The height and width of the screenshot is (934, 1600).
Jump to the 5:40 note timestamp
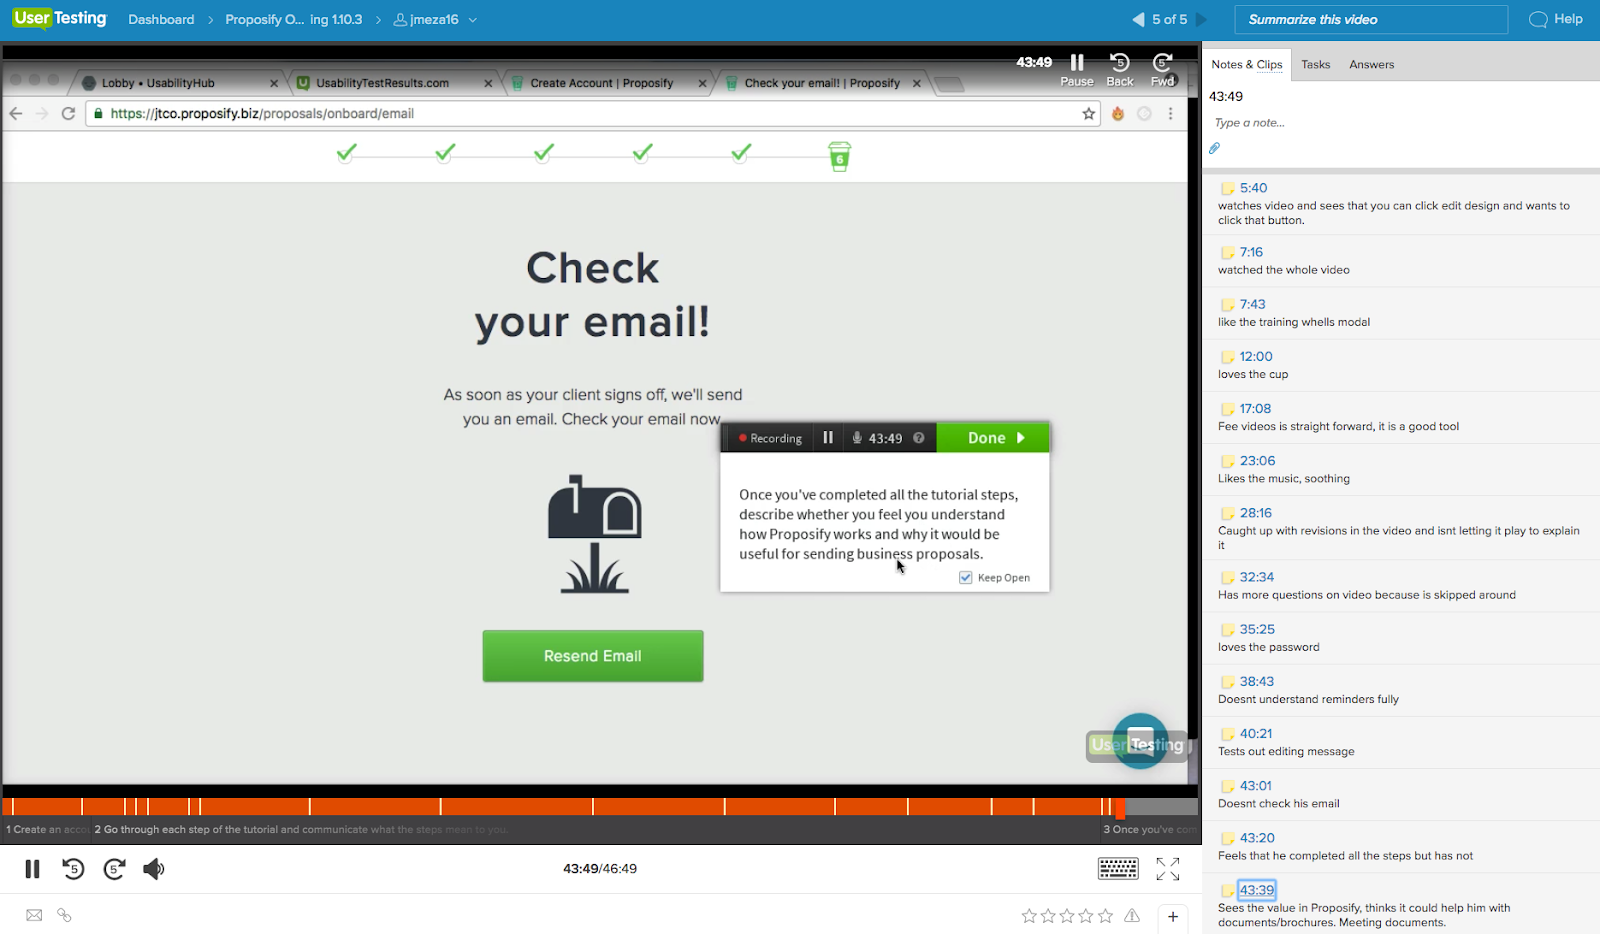pos(1253,188)
